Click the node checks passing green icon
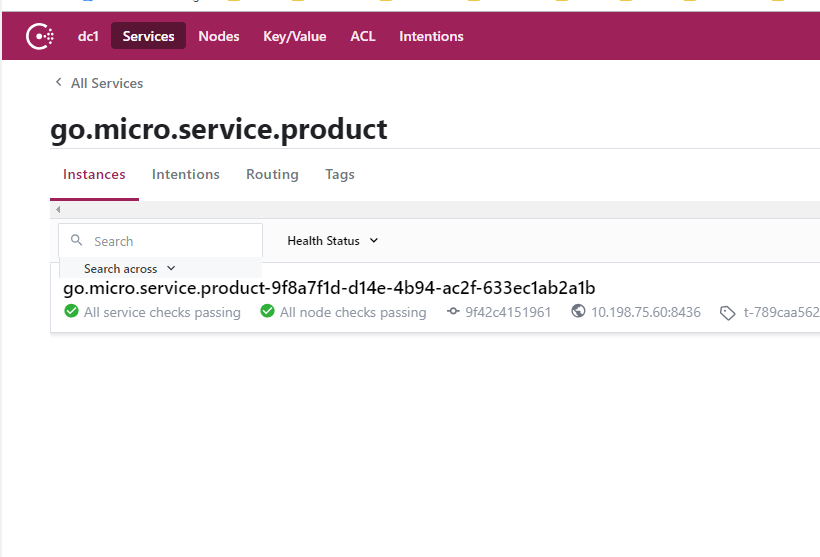The width and height of the screenshot is (820, 557). click(267, 312)
